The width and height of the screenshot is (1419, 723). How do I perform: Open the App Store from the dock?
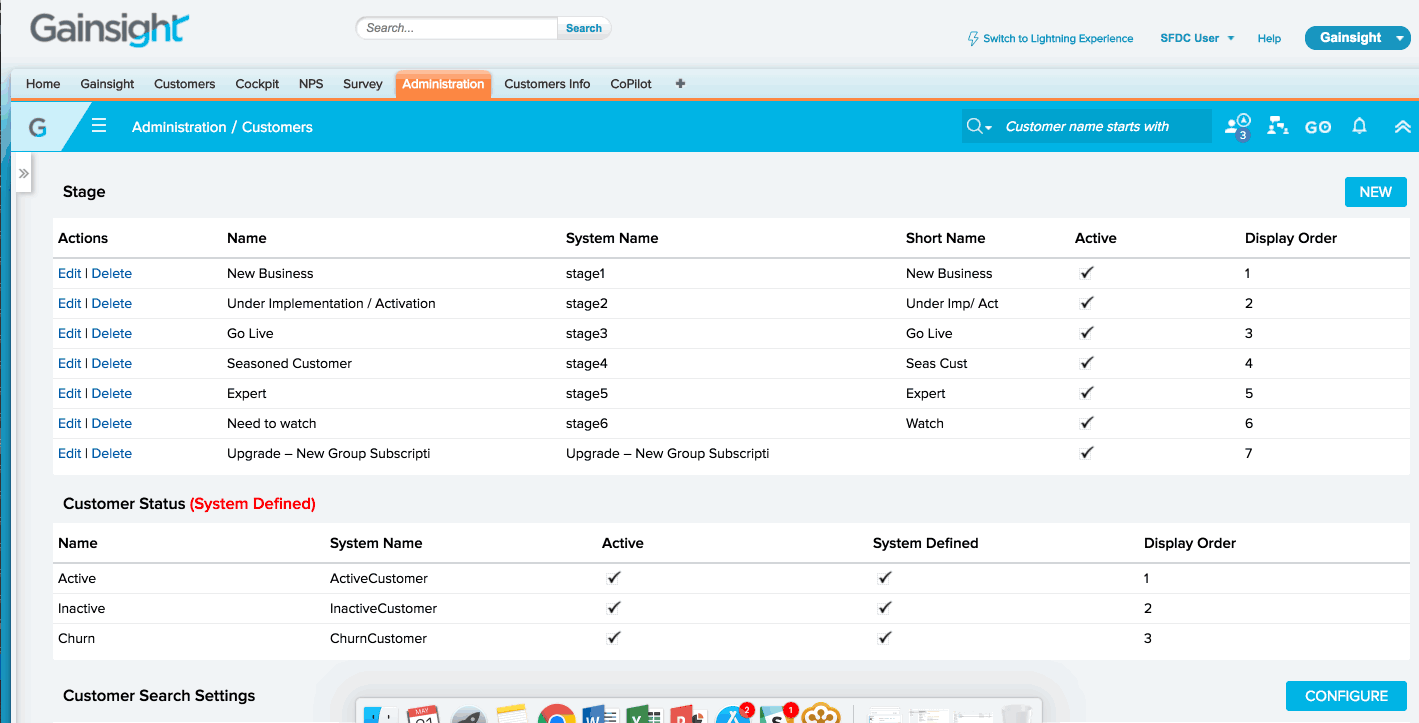click(x=733, y=714)
